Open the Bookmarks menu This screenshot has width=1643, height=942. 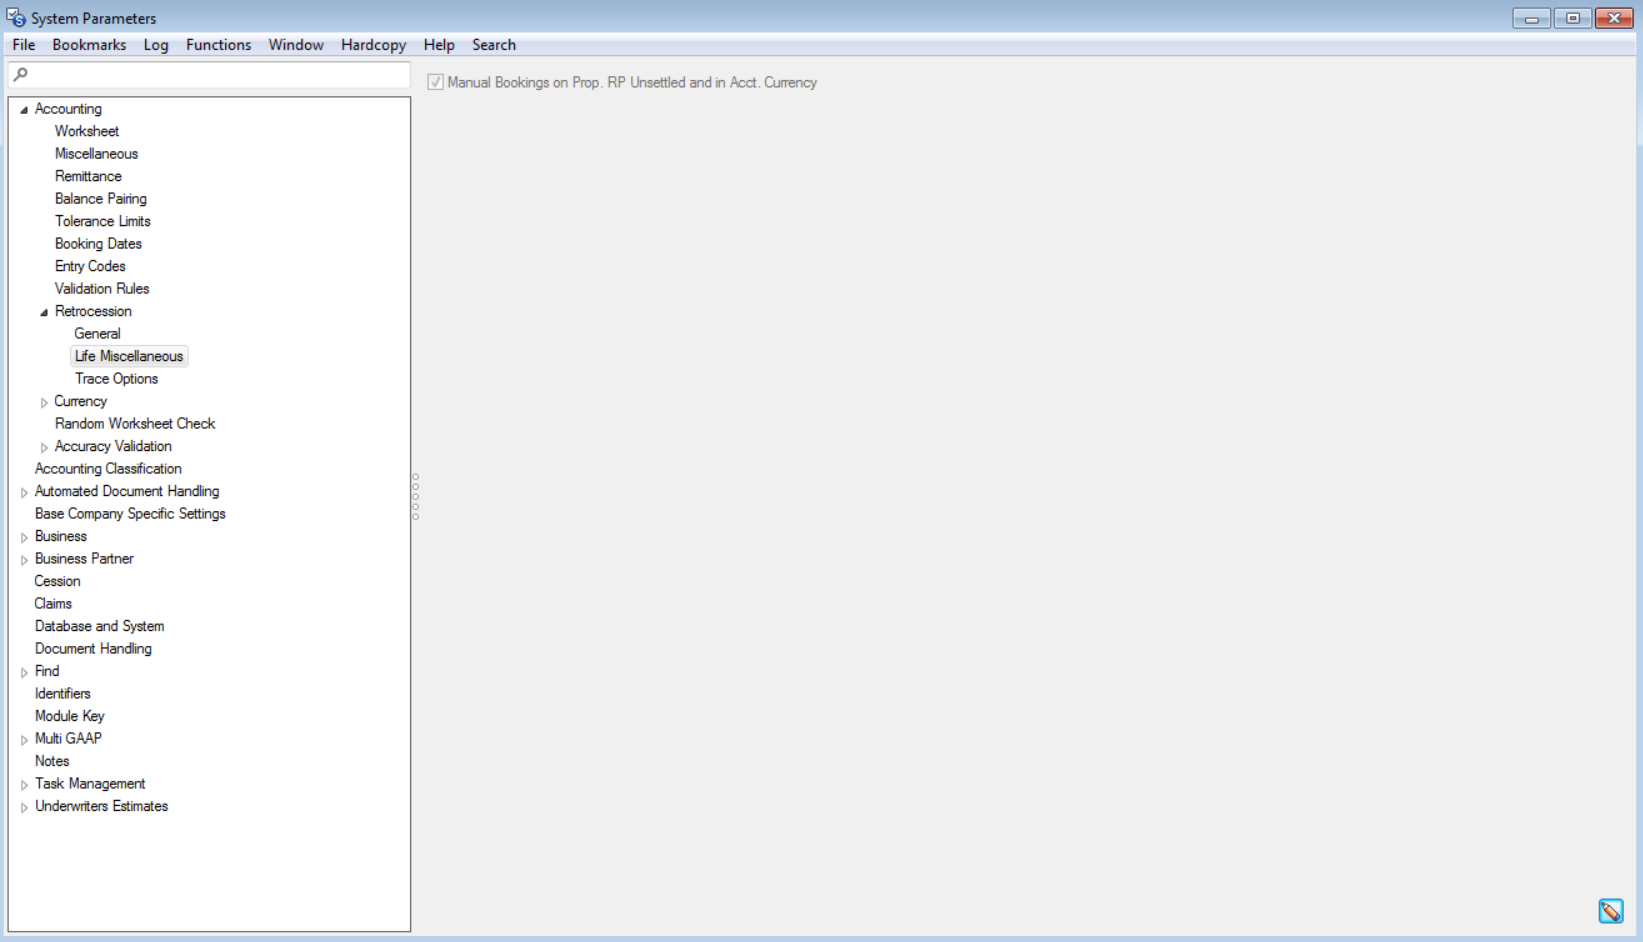pos(89,45)
